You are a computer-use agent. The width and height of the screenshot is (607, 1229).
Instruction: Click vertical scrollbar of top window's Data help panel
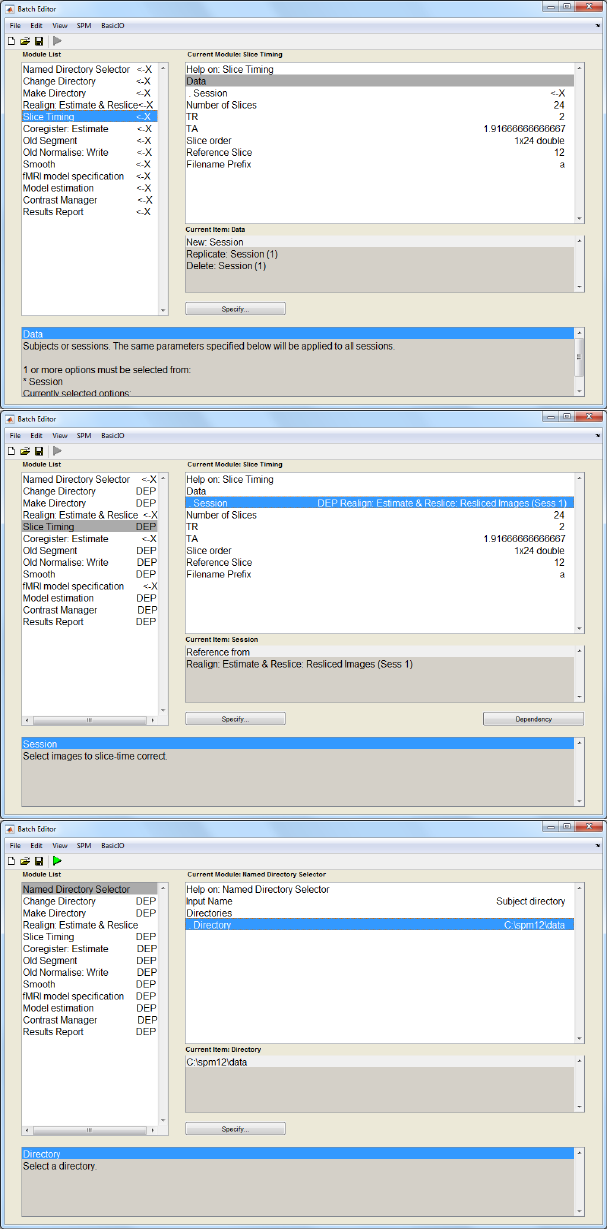click(x=579, y=360)
